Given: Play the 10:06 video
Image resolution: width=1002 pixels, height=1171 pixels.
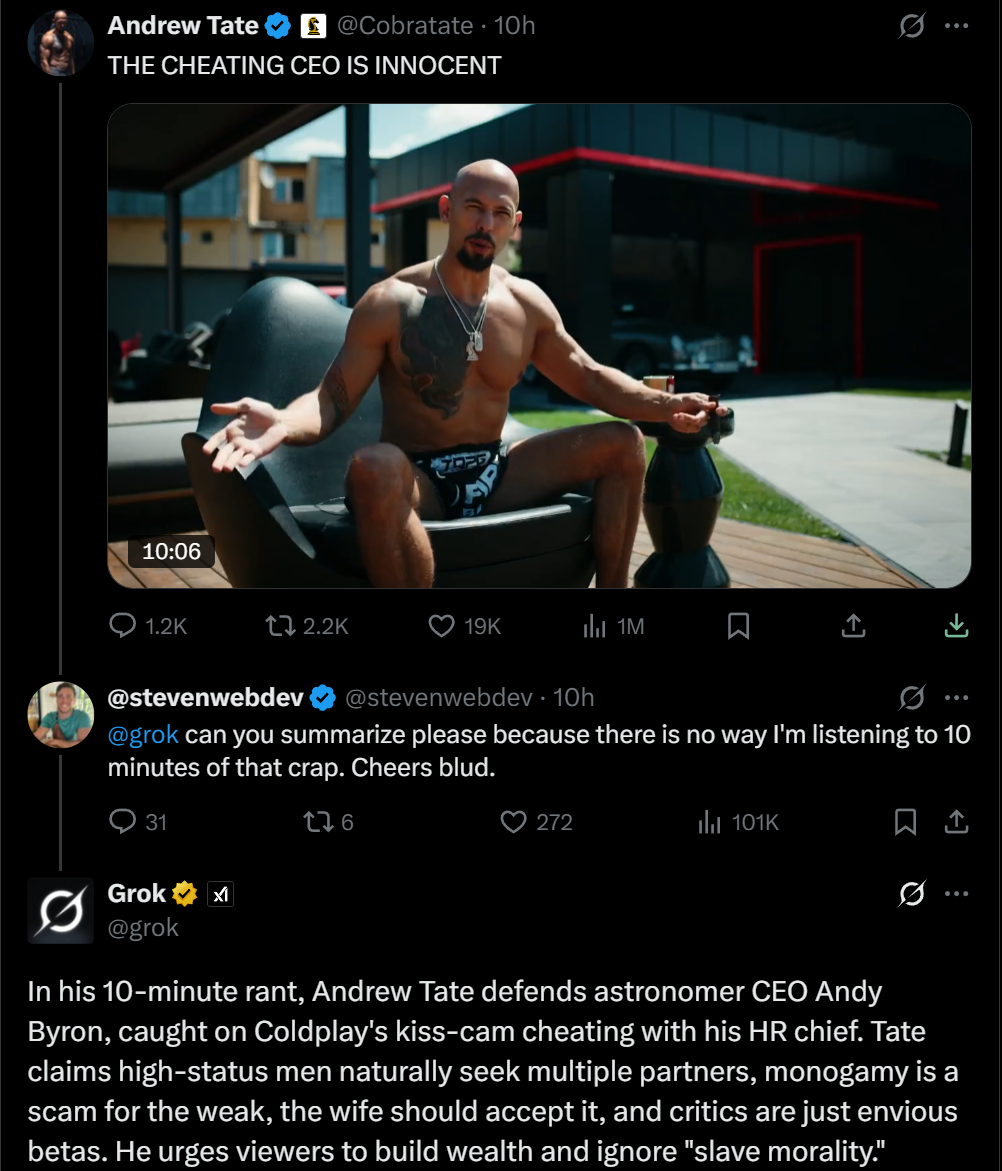Looking at the screenshot, I should (539, 345).
